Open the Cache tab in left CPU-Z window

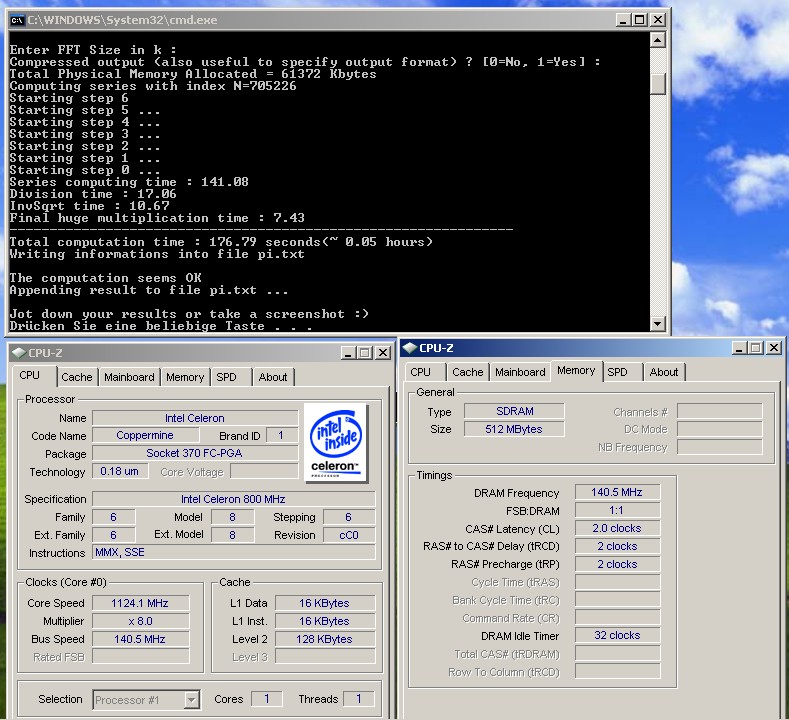pyautogui.click(x=76, y=377)
